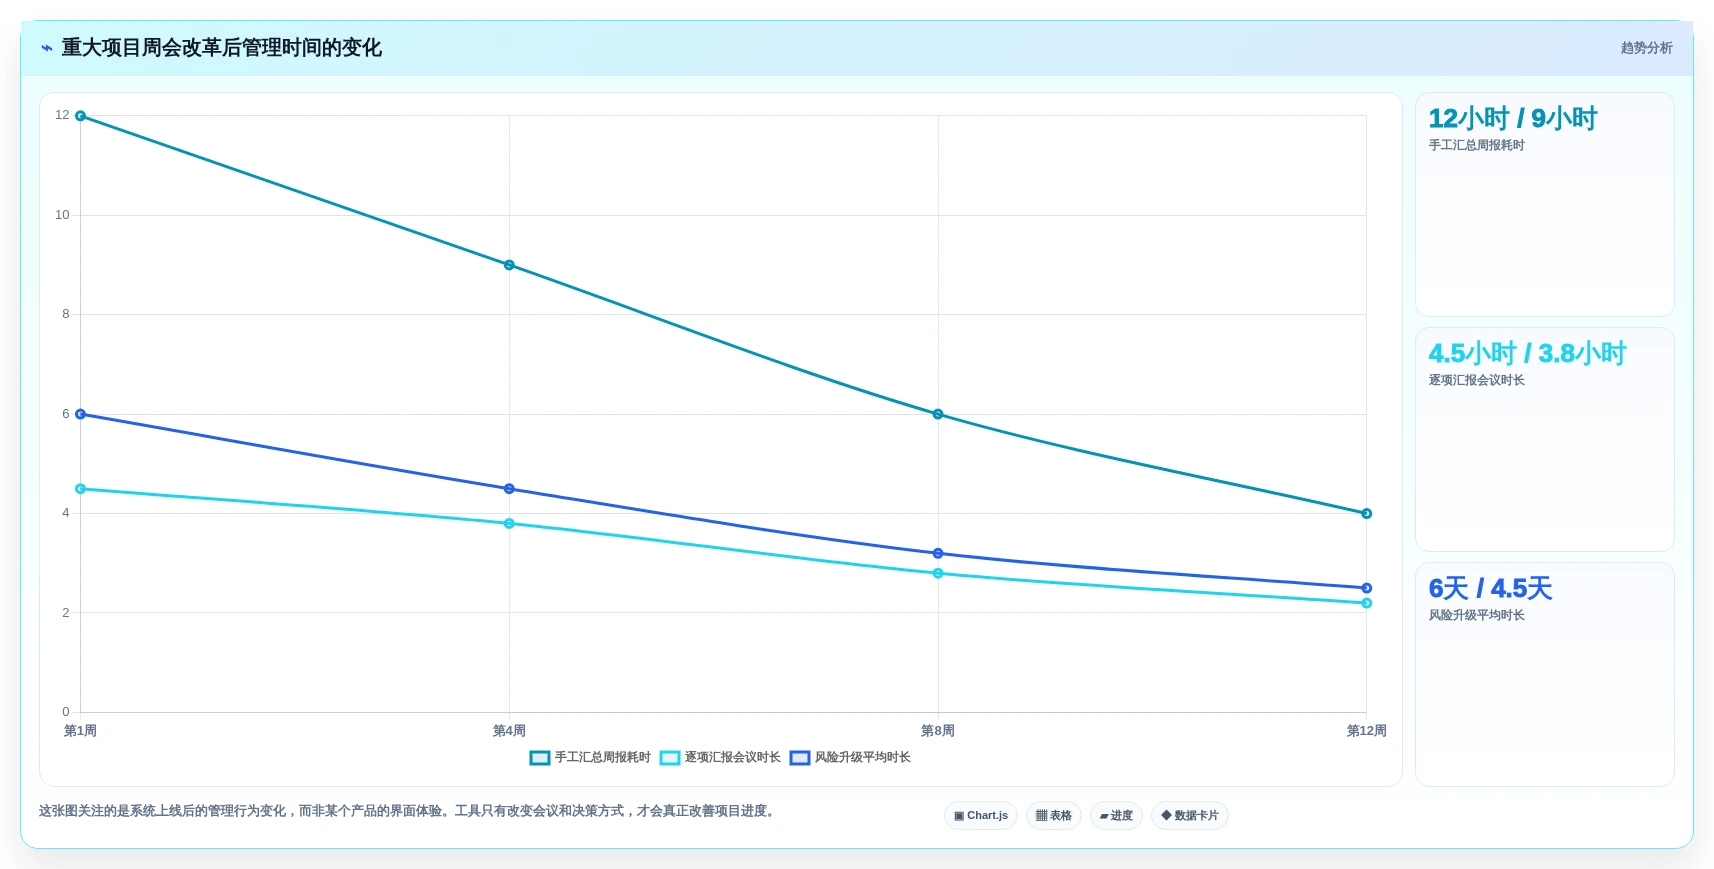Select 第1周 point on 逐项汇报会议时长 line
Viewport: 1714px width, 869px height.
(81, 489)
